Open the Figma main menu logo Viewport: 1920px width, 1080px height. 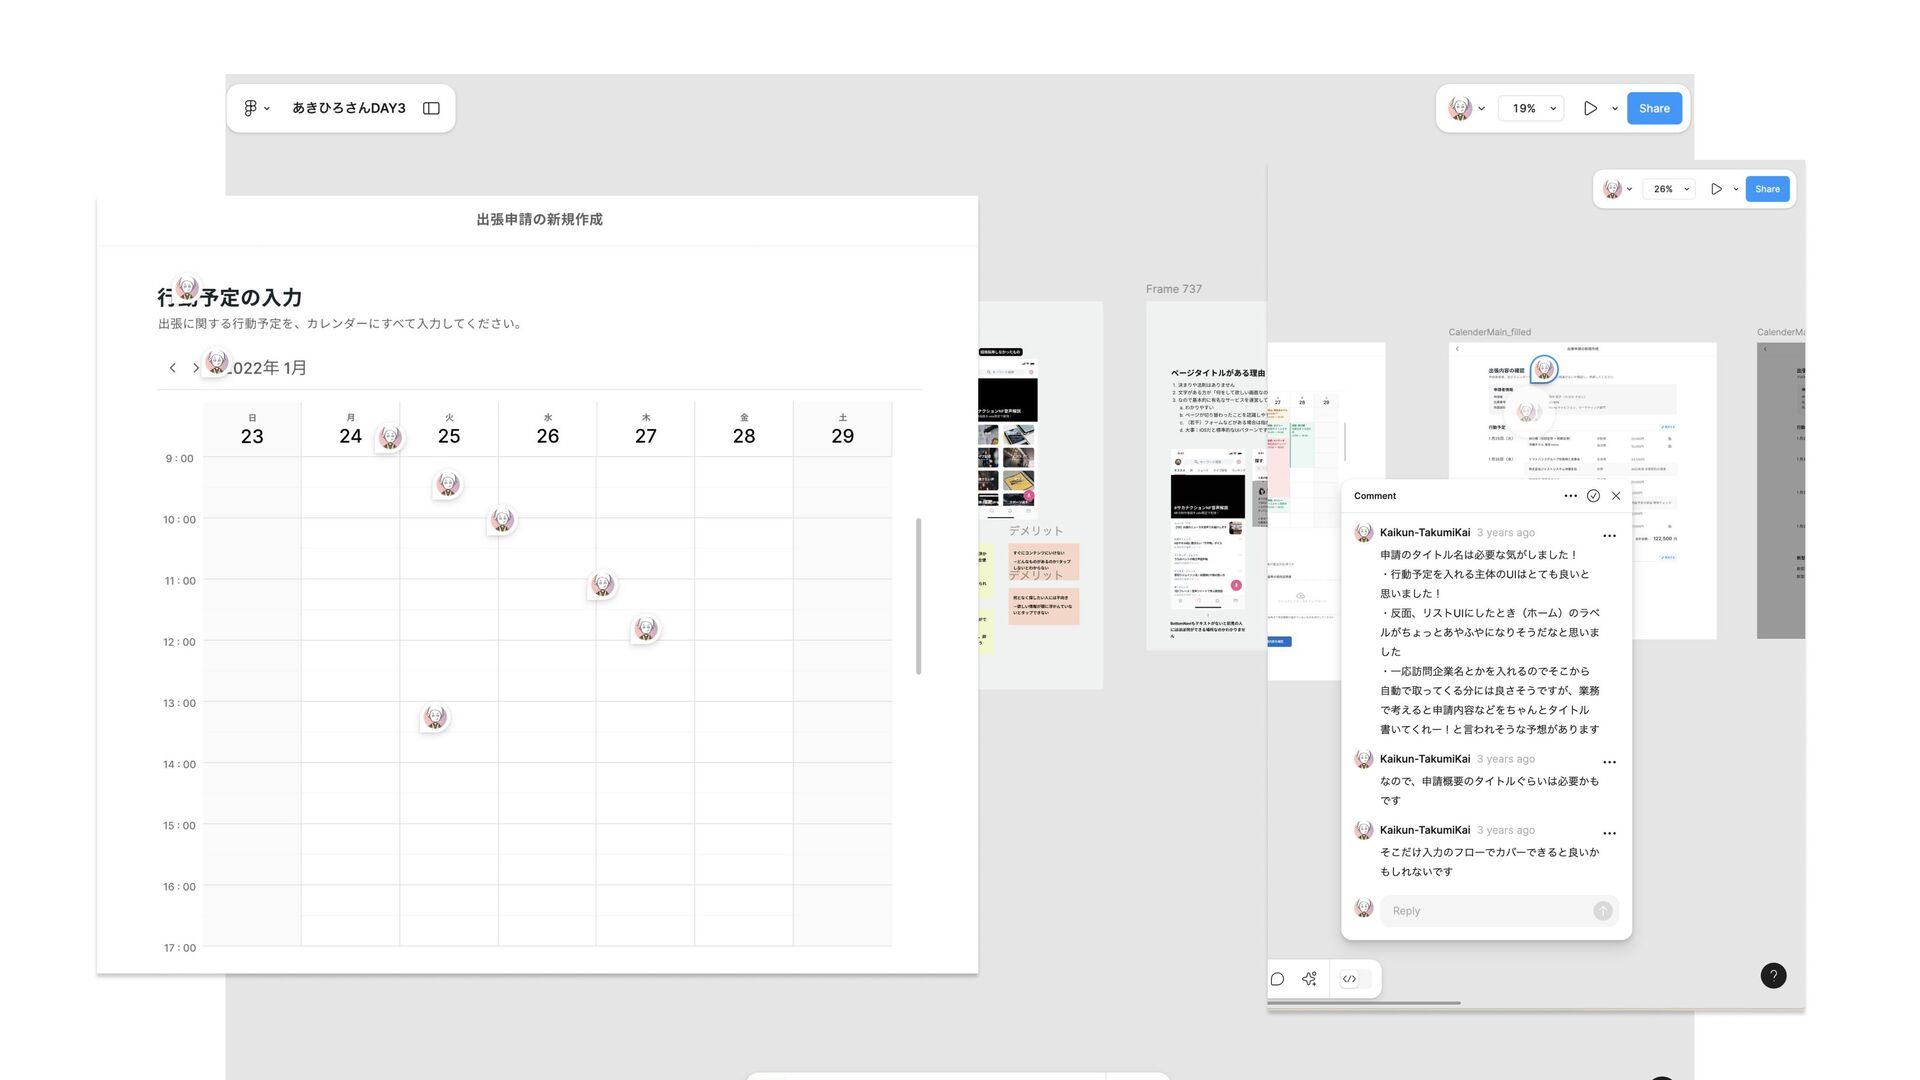coord(251,108)
